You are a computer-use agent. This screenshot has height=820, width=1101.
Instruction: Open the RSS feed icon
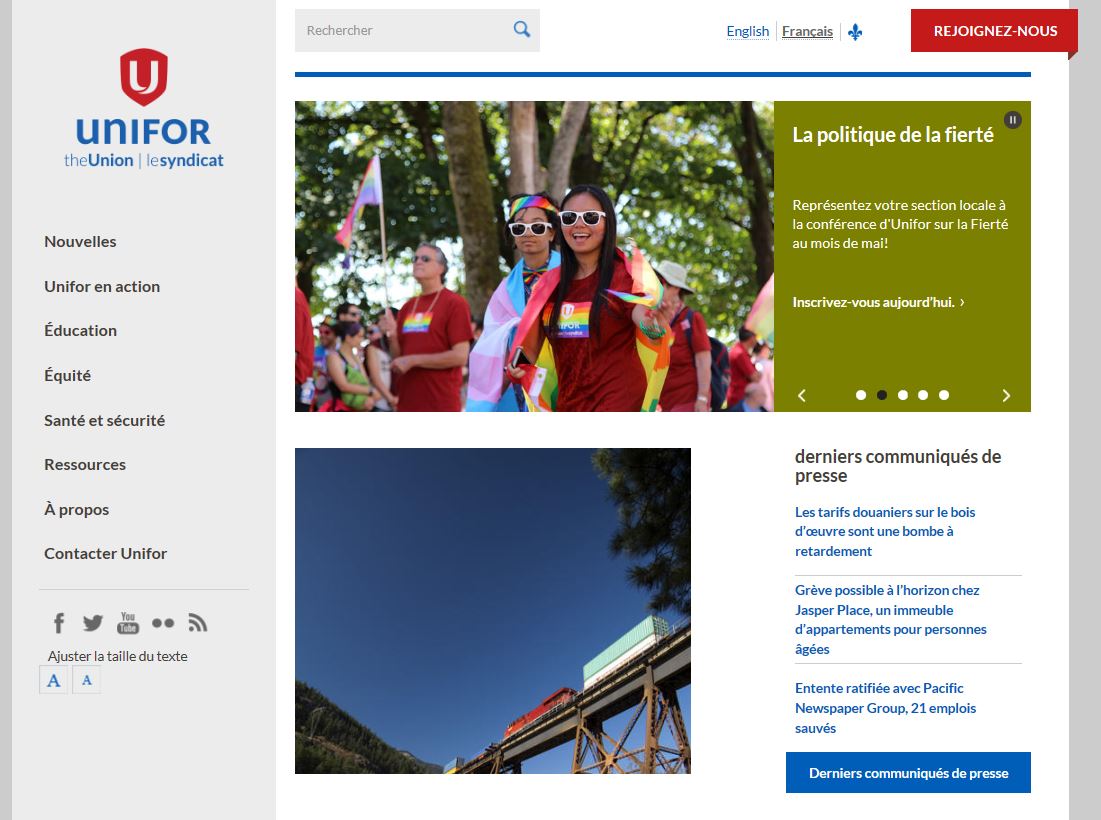point(198,623)
